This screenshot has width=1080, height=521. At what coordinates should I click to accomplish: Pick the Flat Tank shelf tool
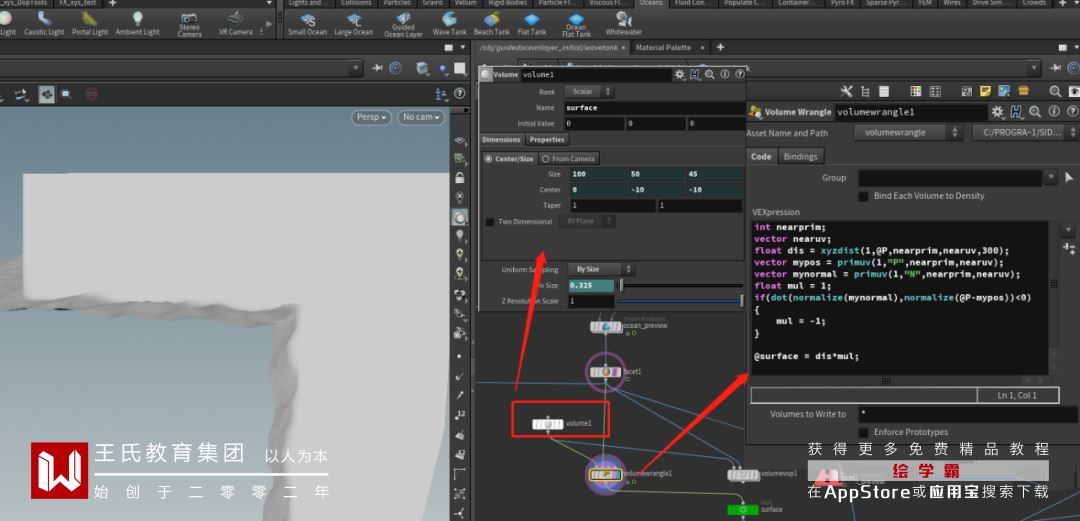(532, 24)
